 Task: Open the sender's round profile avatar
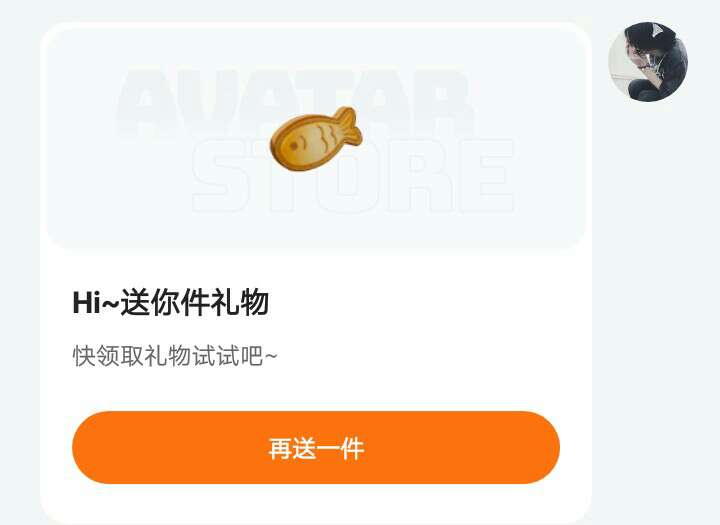pos(648,62)
